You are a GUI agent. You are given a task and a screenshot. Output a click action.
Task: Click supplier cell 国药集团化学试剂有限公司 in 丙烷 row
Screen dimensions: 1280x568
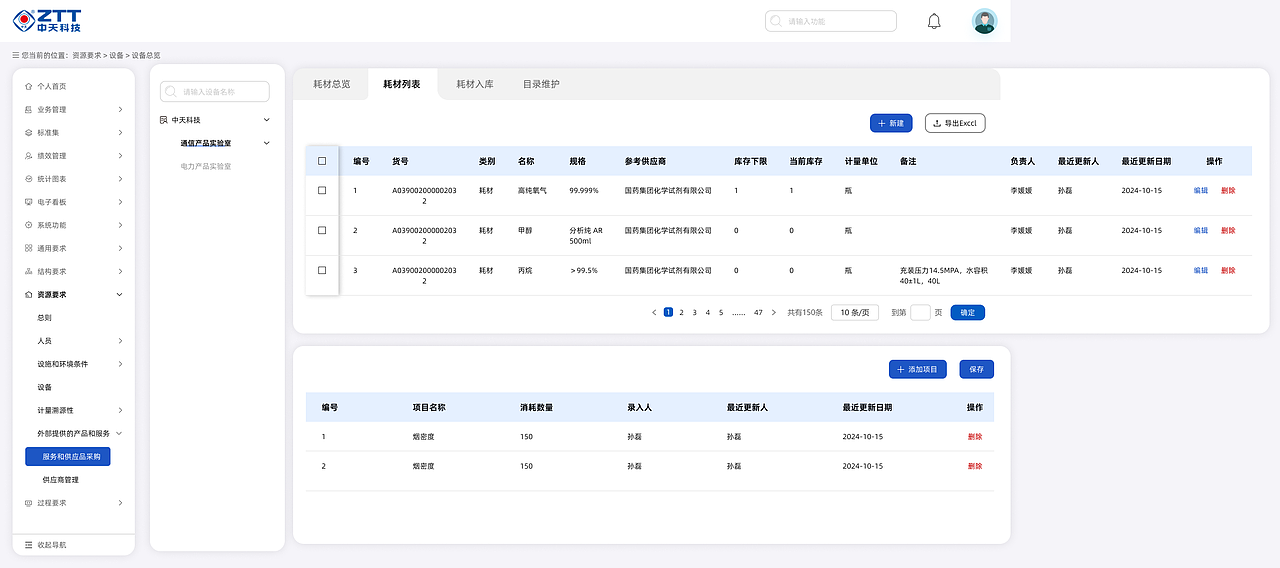pyautogui.click(x=668, y=270)
